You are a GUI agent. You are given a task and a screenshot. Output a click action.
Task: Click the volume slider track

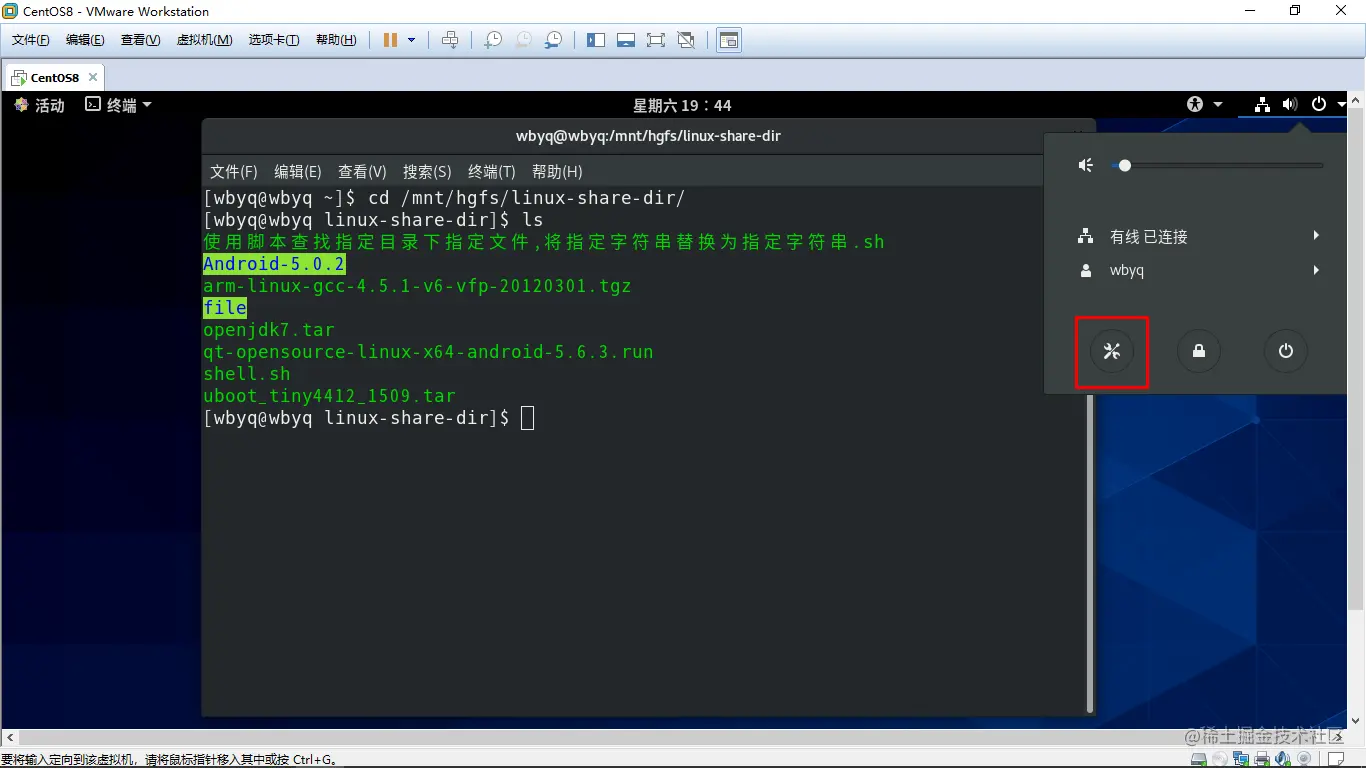coord(1217,165)
